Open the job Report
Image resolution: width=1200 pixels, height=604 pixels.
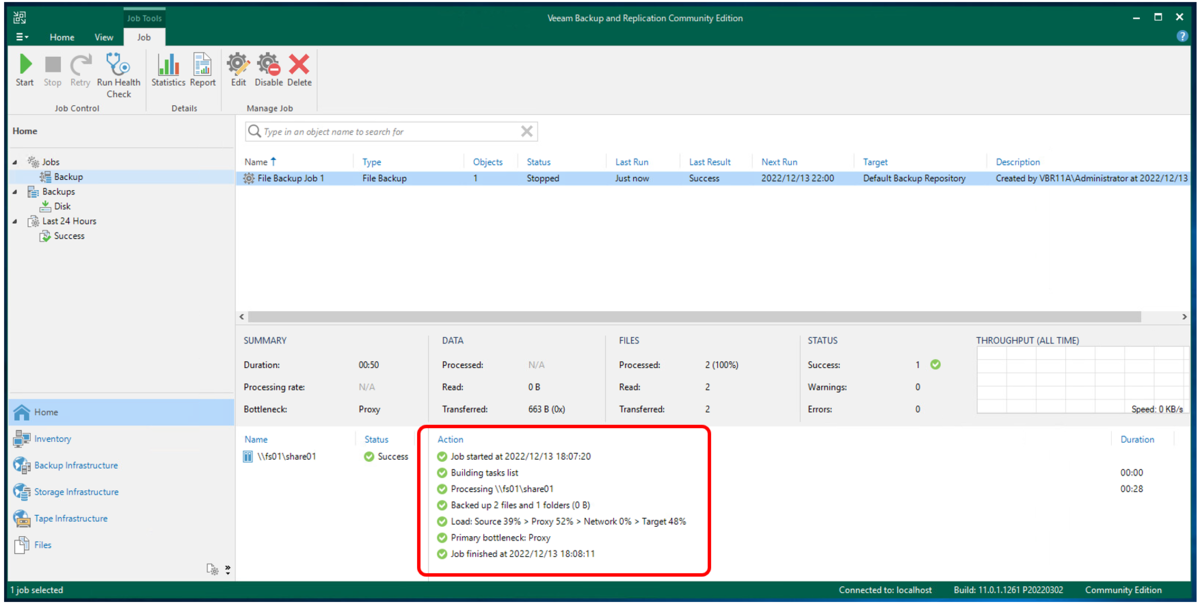point(202,71)
